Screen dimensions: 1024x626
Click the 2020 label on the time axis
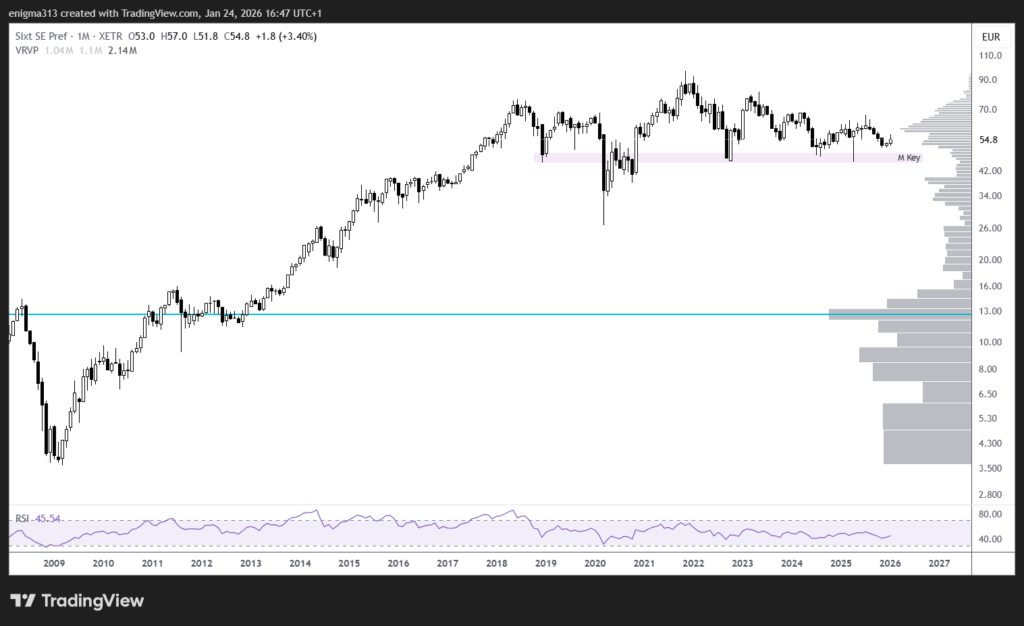pyautogui.click(x=596, y=563)
